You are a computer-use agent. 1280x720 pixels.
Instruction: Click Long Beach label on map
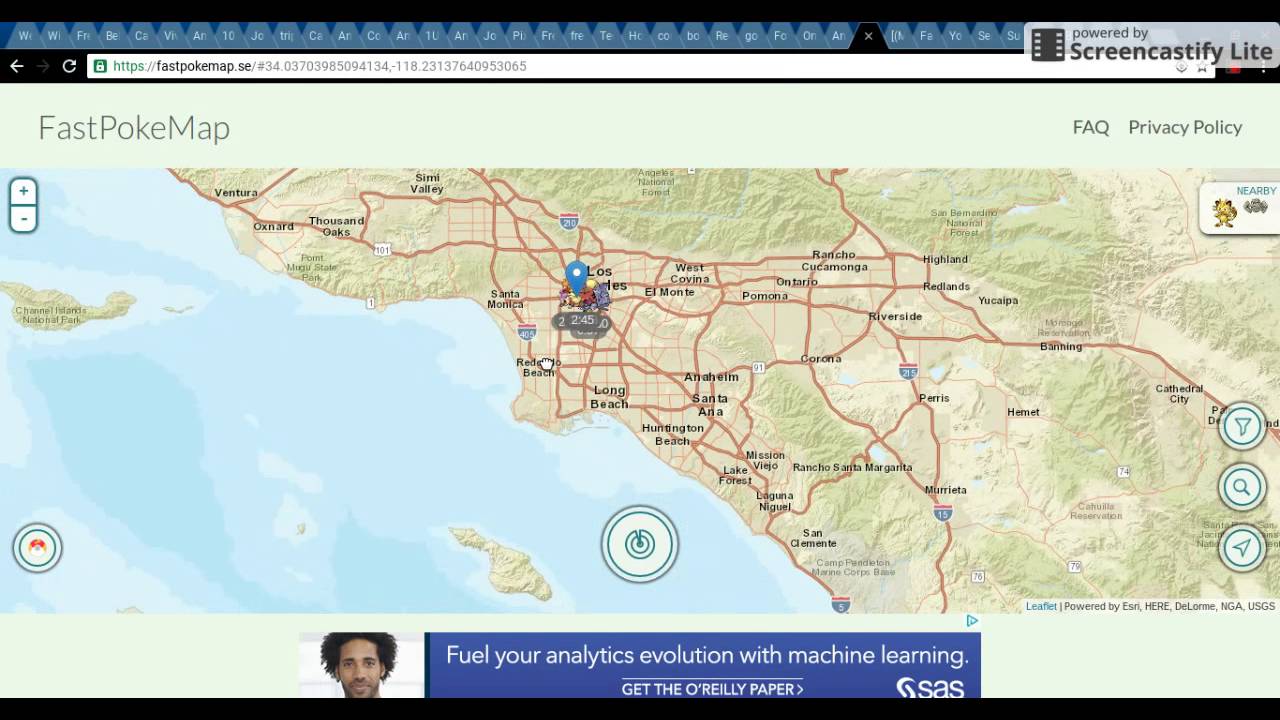pos(609,397)
